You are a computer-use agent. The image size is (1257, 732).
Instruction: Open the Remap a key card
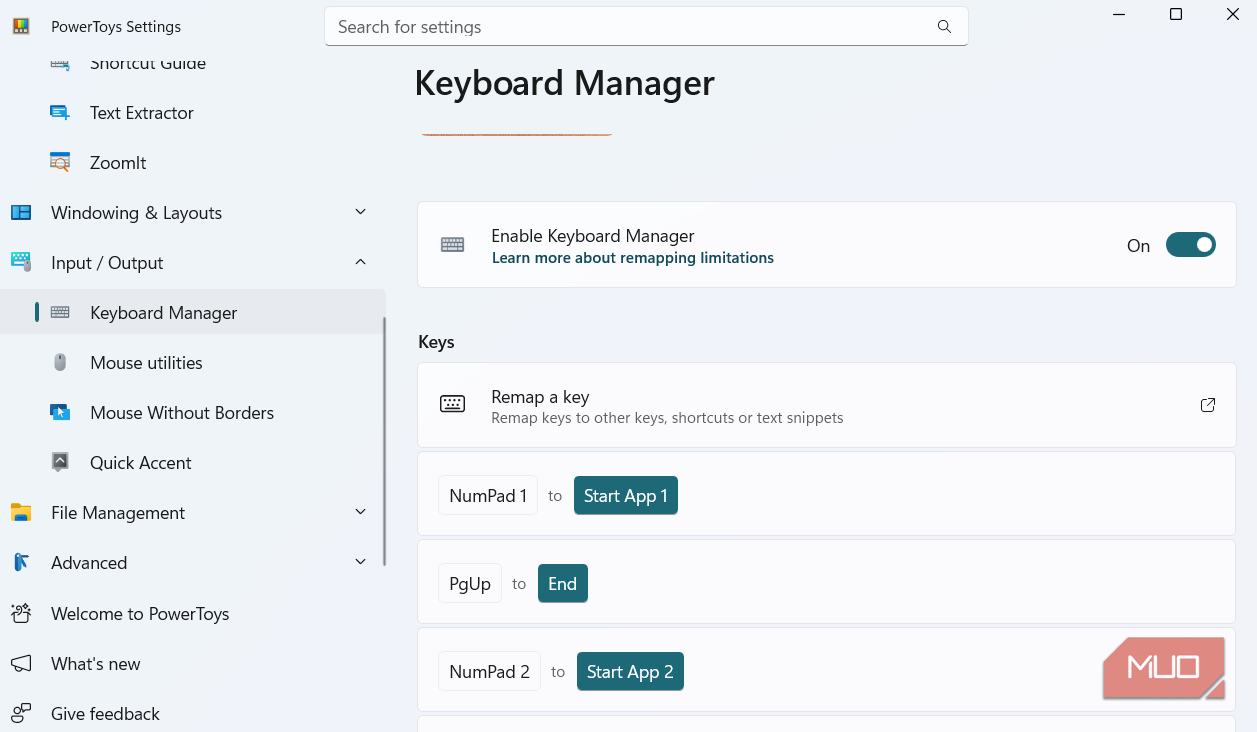coord(827,405)
